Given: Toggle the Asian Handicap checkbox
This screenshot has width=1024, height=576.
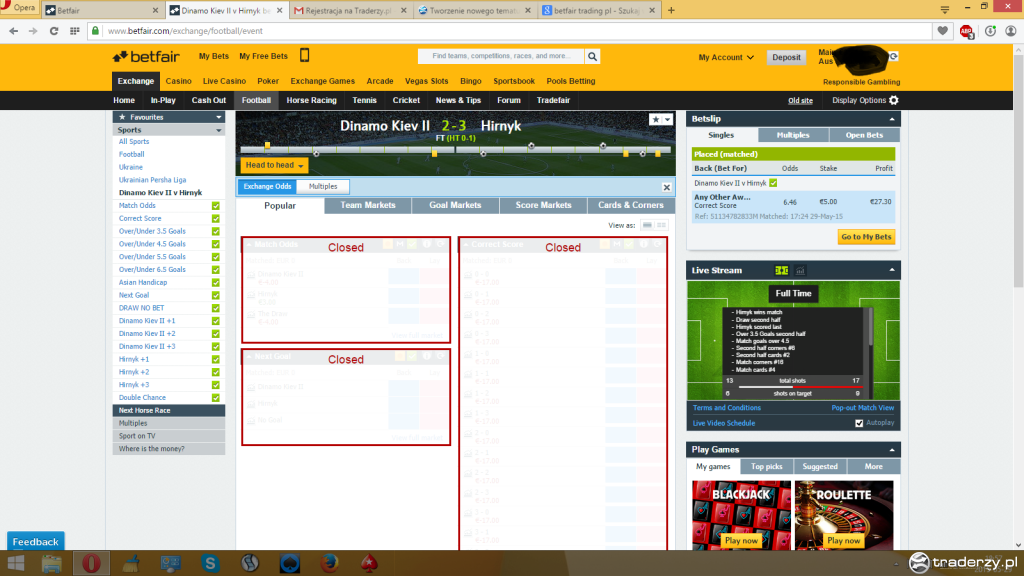Looking at the screenshot, I should pyautogui.click(x=216, y=283).
